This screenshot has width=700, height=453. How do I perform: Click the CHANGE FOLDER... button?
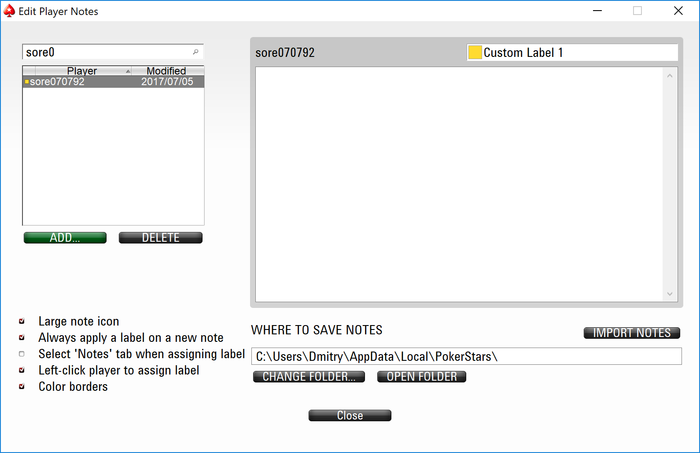pyautogui.click(x=309, y=377)
